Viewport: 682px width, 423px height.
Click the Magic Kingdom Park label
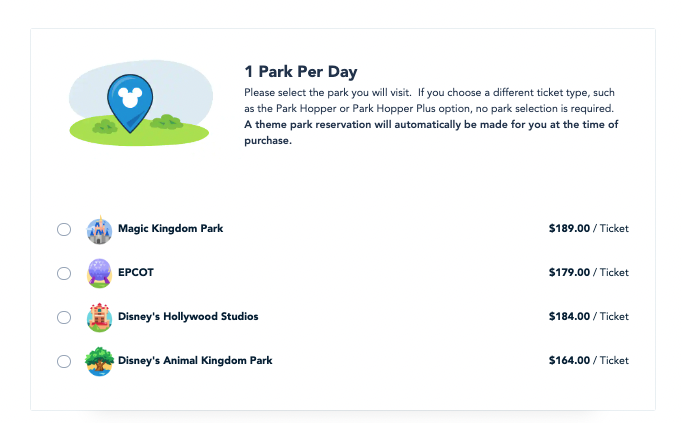[x=170, y=229]
